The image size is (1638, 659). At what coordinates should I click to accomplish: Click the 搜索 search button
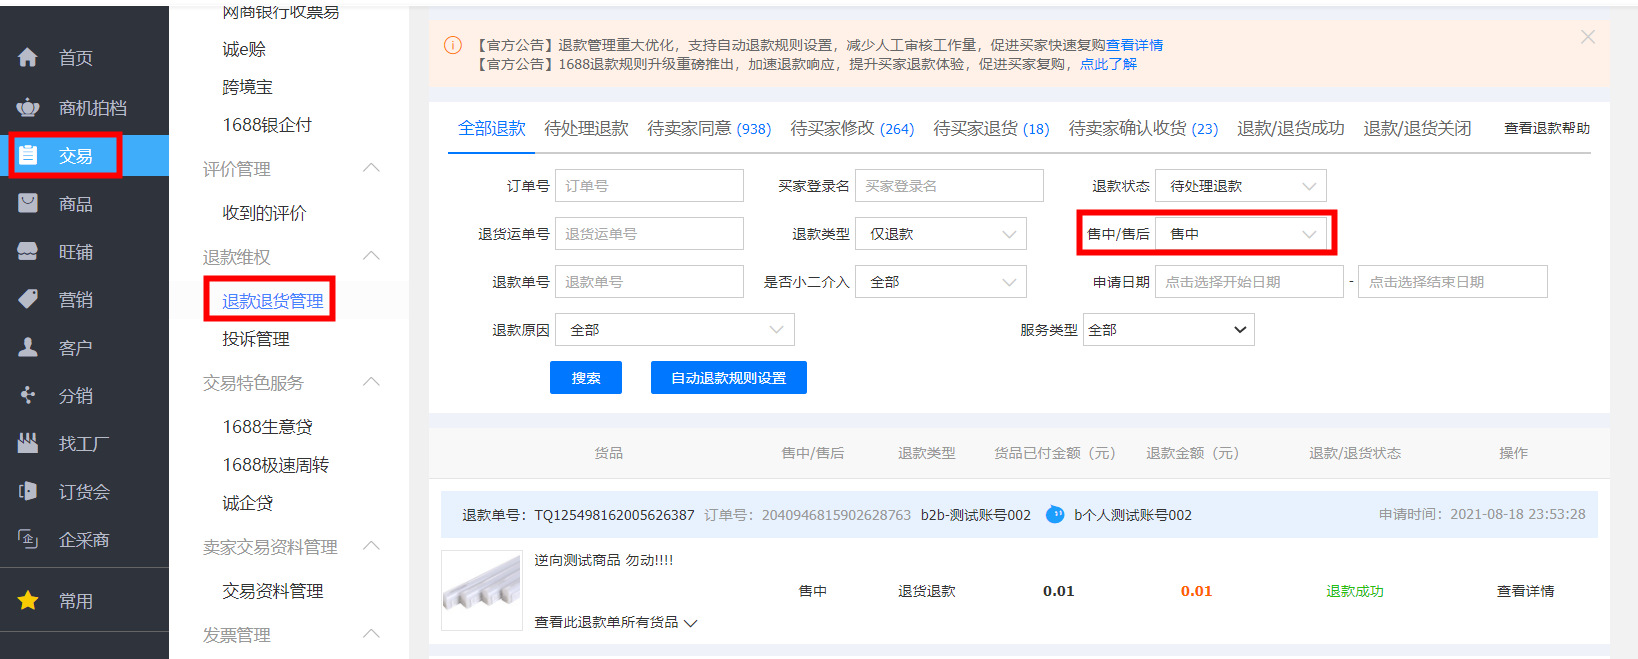[586, 378]
